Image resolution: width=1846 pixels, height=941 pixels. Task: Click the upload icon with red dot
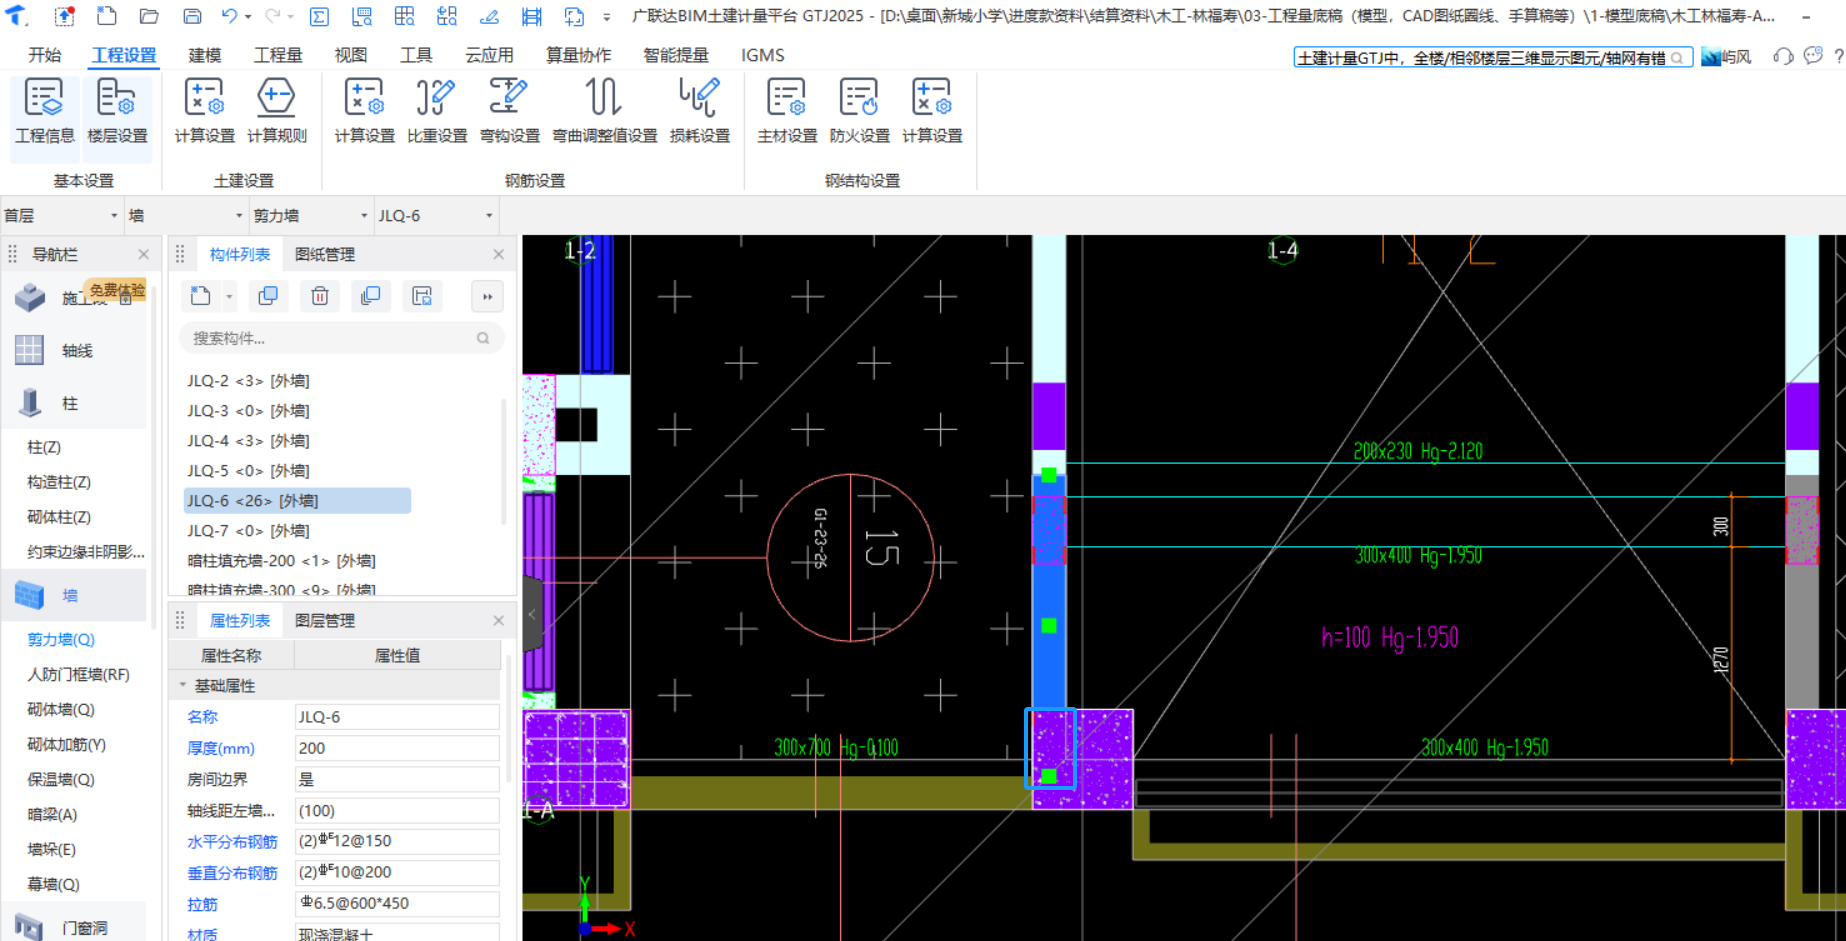point(64,16)
